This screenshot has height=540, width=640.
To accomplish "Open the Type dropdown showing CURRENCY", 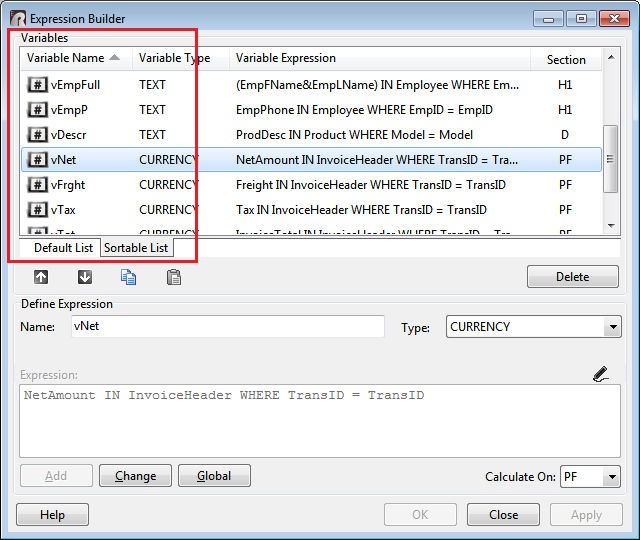I will coord(612,327).
